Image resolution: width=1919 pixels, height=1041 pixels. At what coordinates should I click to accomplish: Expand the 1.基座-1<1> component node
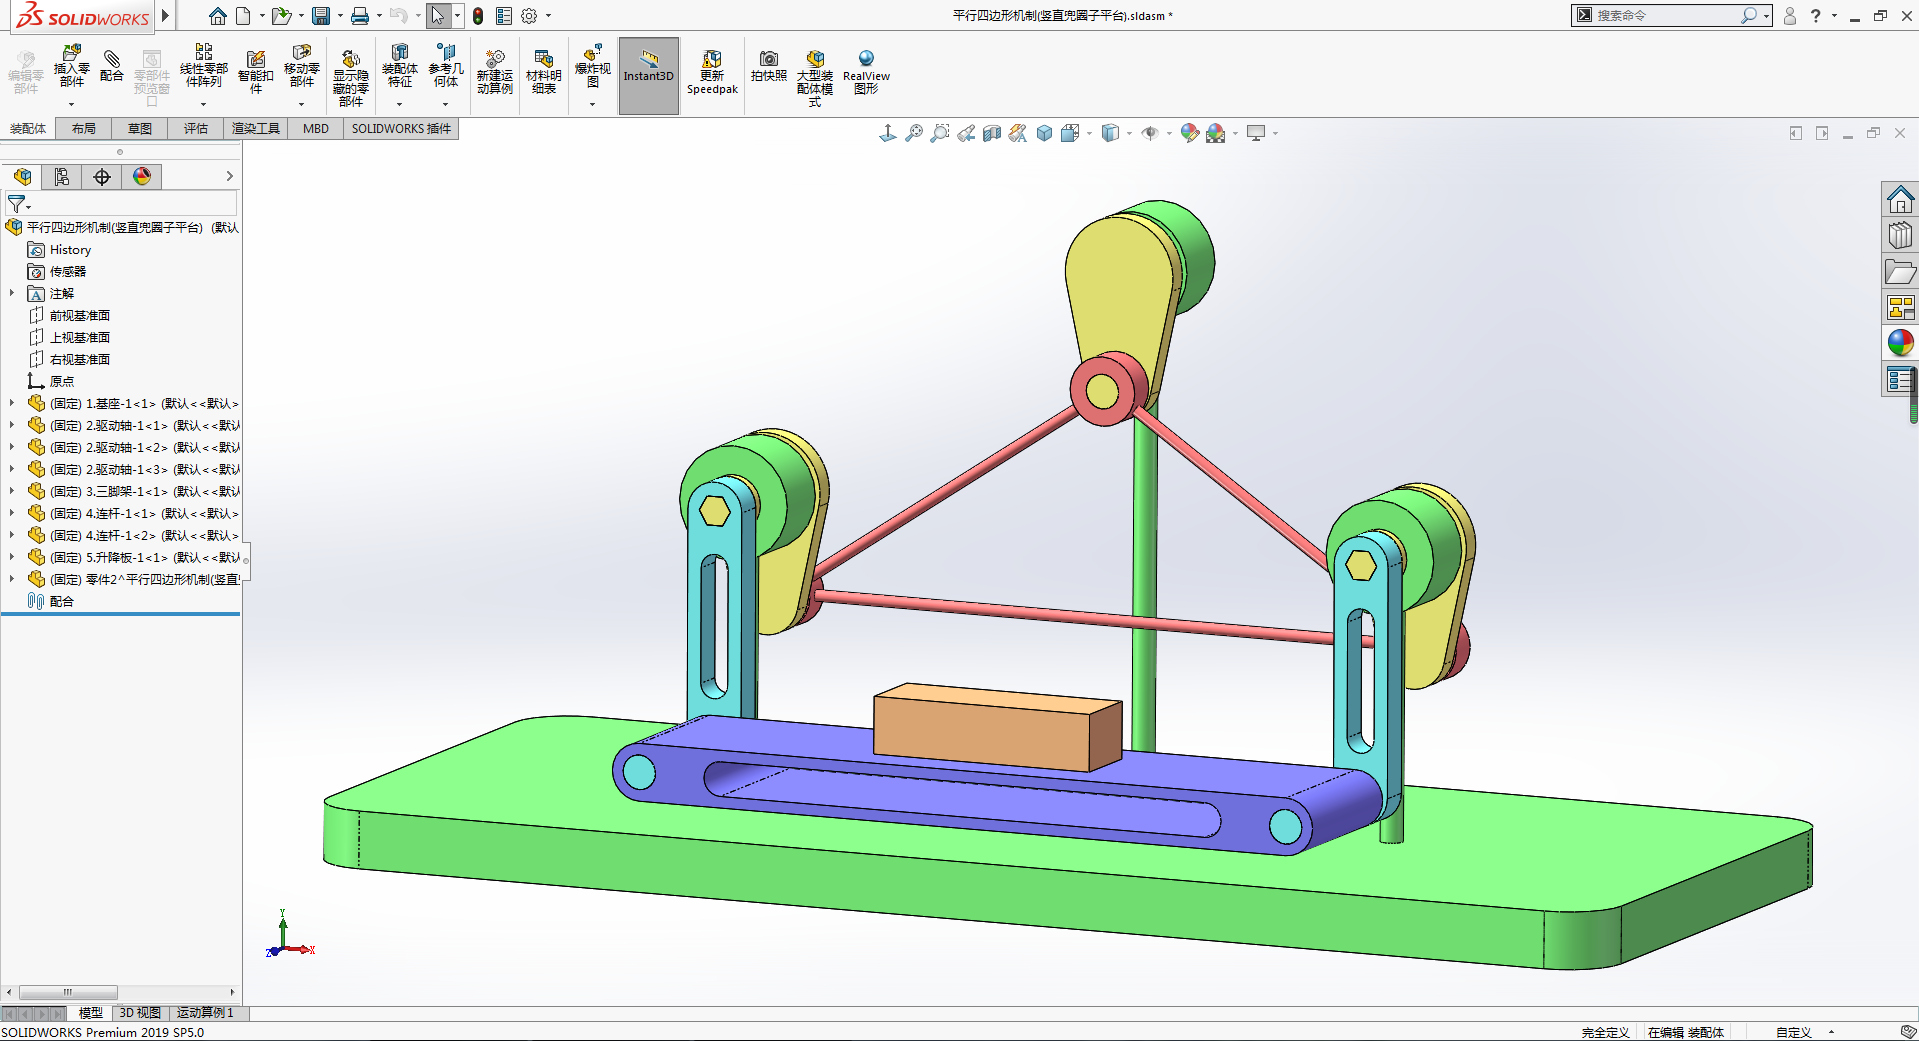[12, 403]
